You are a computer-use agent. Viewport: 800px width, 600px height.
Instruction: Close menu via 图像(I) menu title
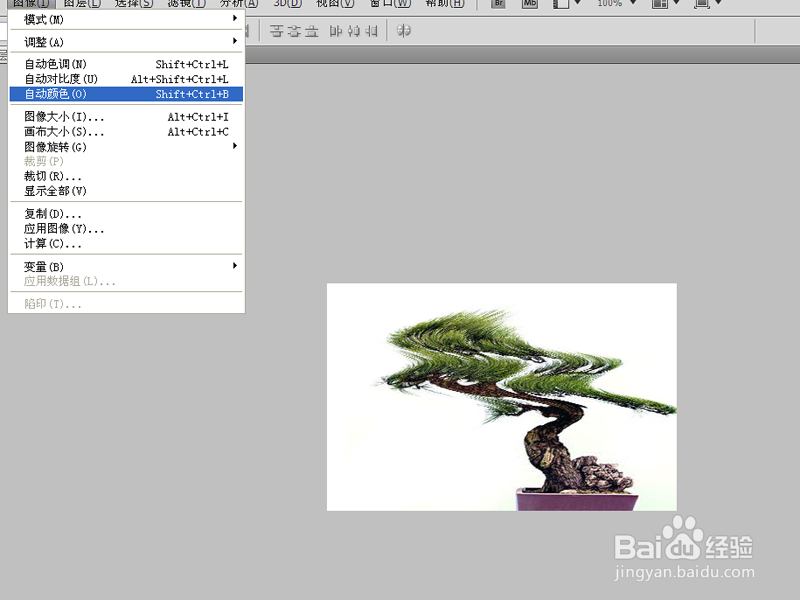click(x=31, y=3)
